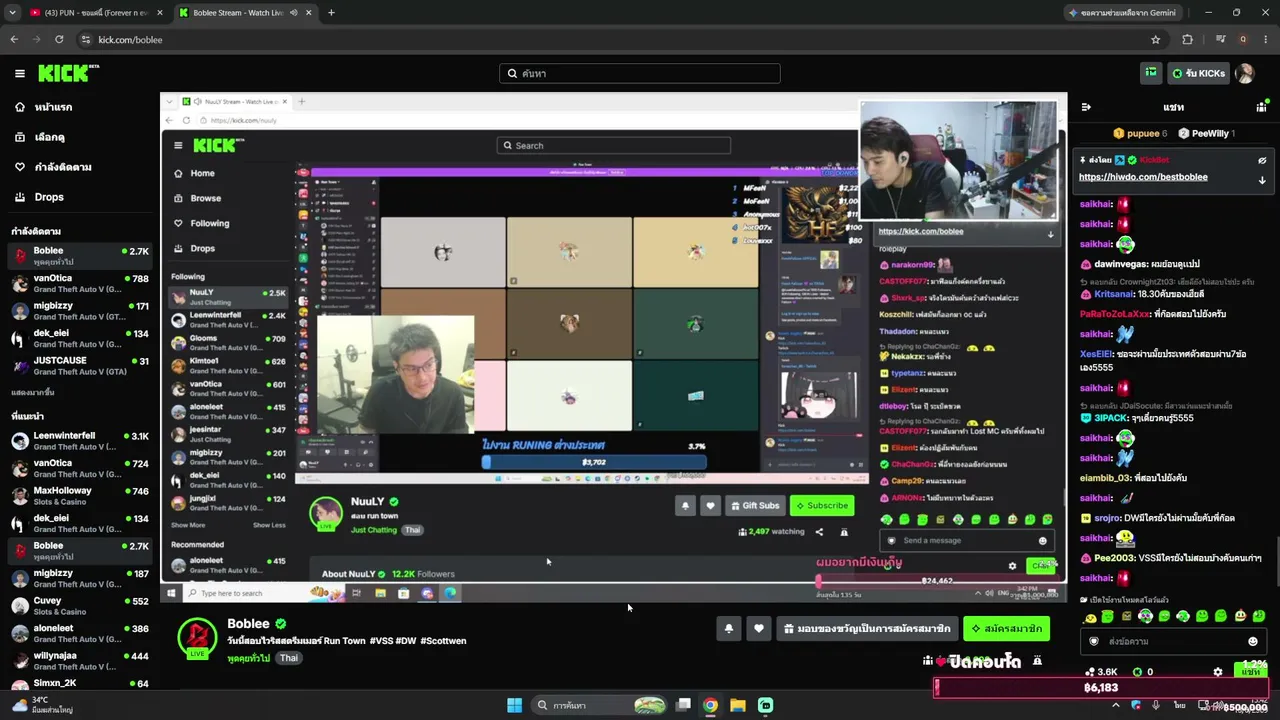Open migbizzy channel with 171 viewers

pyautogui.click(x=79, y=311)
